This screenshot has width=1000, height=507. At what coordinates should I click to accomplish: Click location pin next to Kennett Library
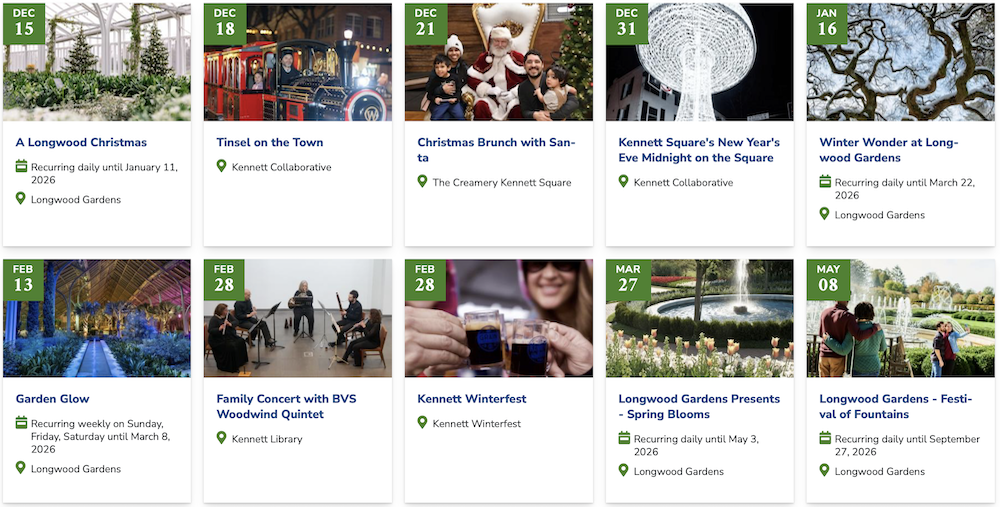coord(221,438)
